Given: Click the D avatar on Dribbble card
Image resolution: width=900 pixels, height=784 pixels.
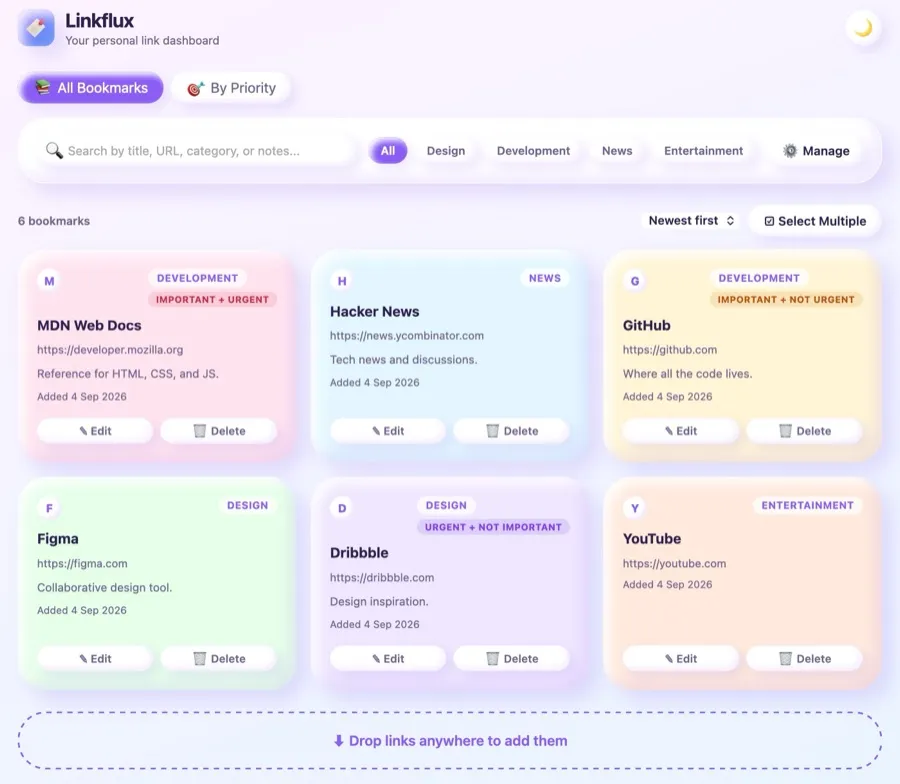Looking at the screenshot, I should pos(342,508).
